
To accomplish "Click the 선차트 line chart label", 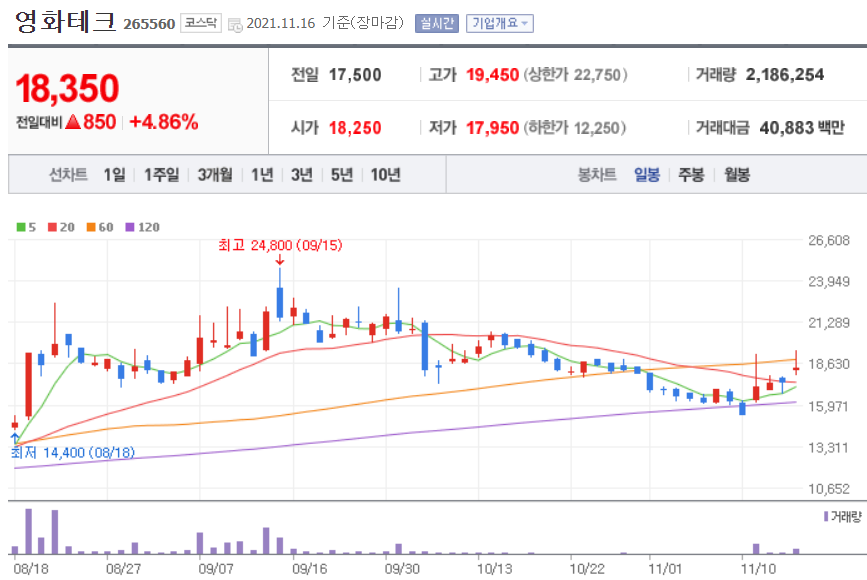I will pos(68,175).
